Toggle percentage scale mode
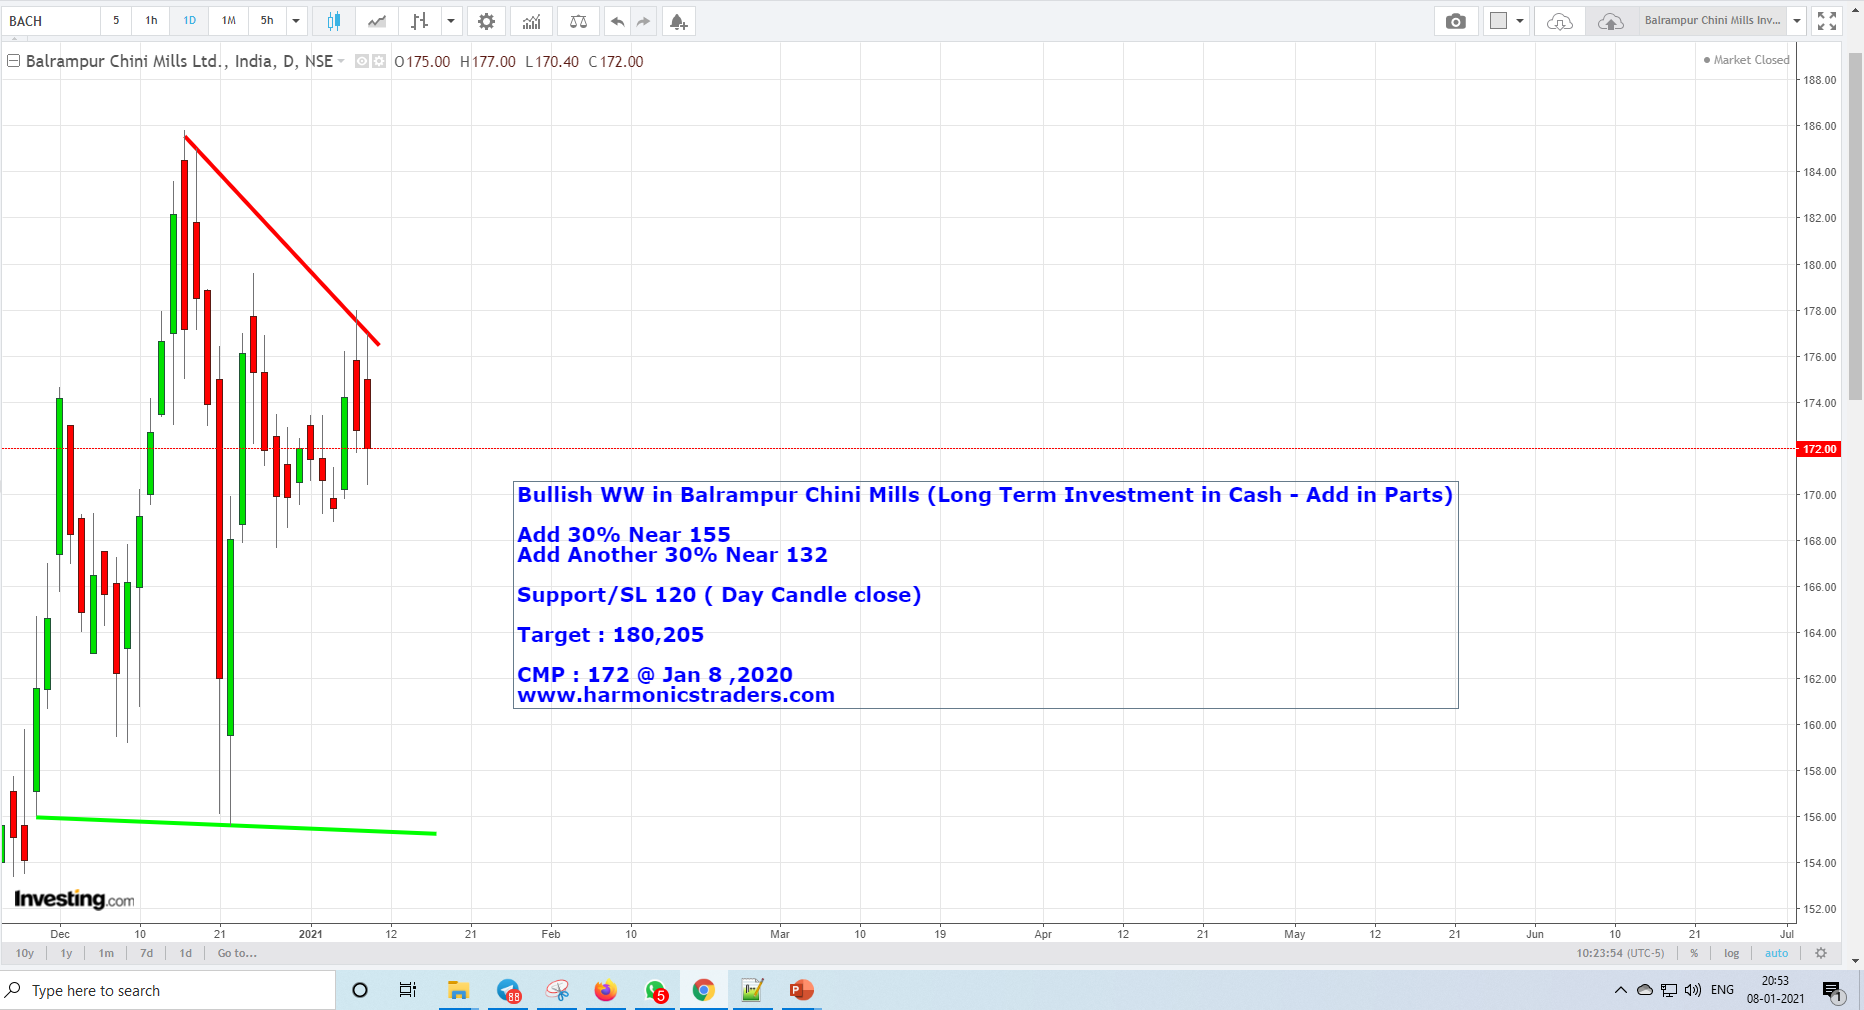This screenshot has width=1864, height=1010. click(x=1694, y=953)
